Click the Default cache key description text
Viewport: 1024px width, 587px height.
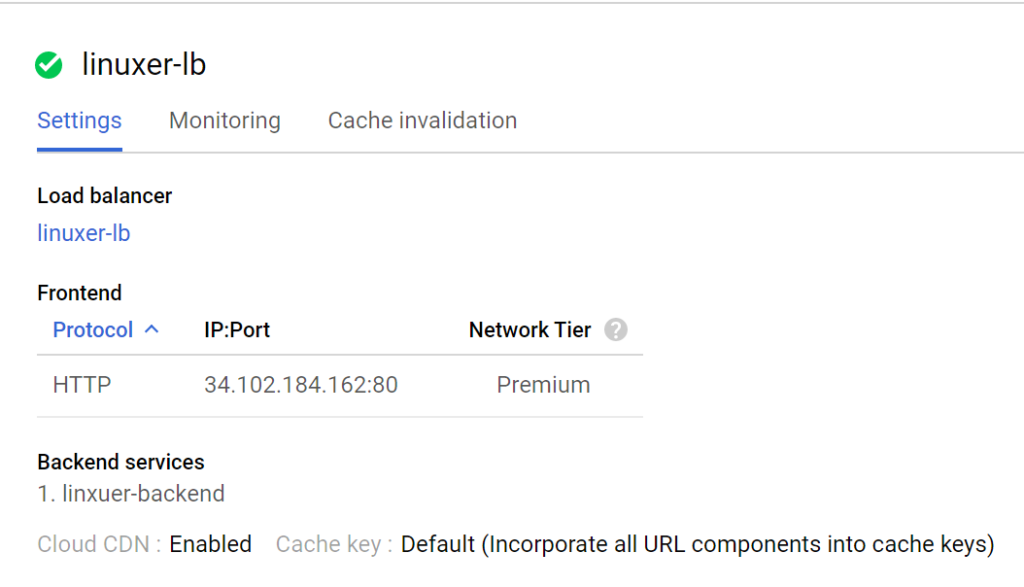[x=697, y=545]
